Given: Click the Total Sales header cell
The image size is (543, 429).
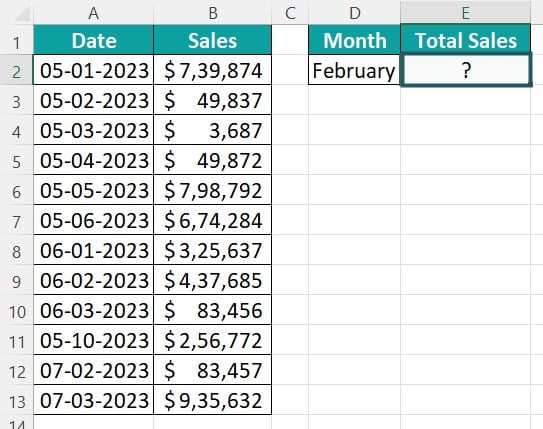Looking at the screenshot, I should click(x=465, y=39).
